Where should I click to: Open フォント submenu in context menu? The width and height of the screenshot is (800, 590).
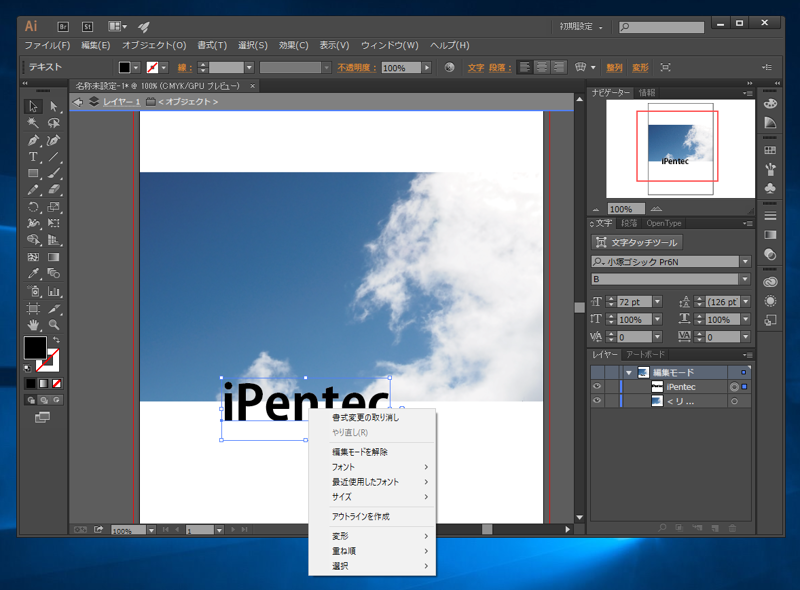coord(372,467)
